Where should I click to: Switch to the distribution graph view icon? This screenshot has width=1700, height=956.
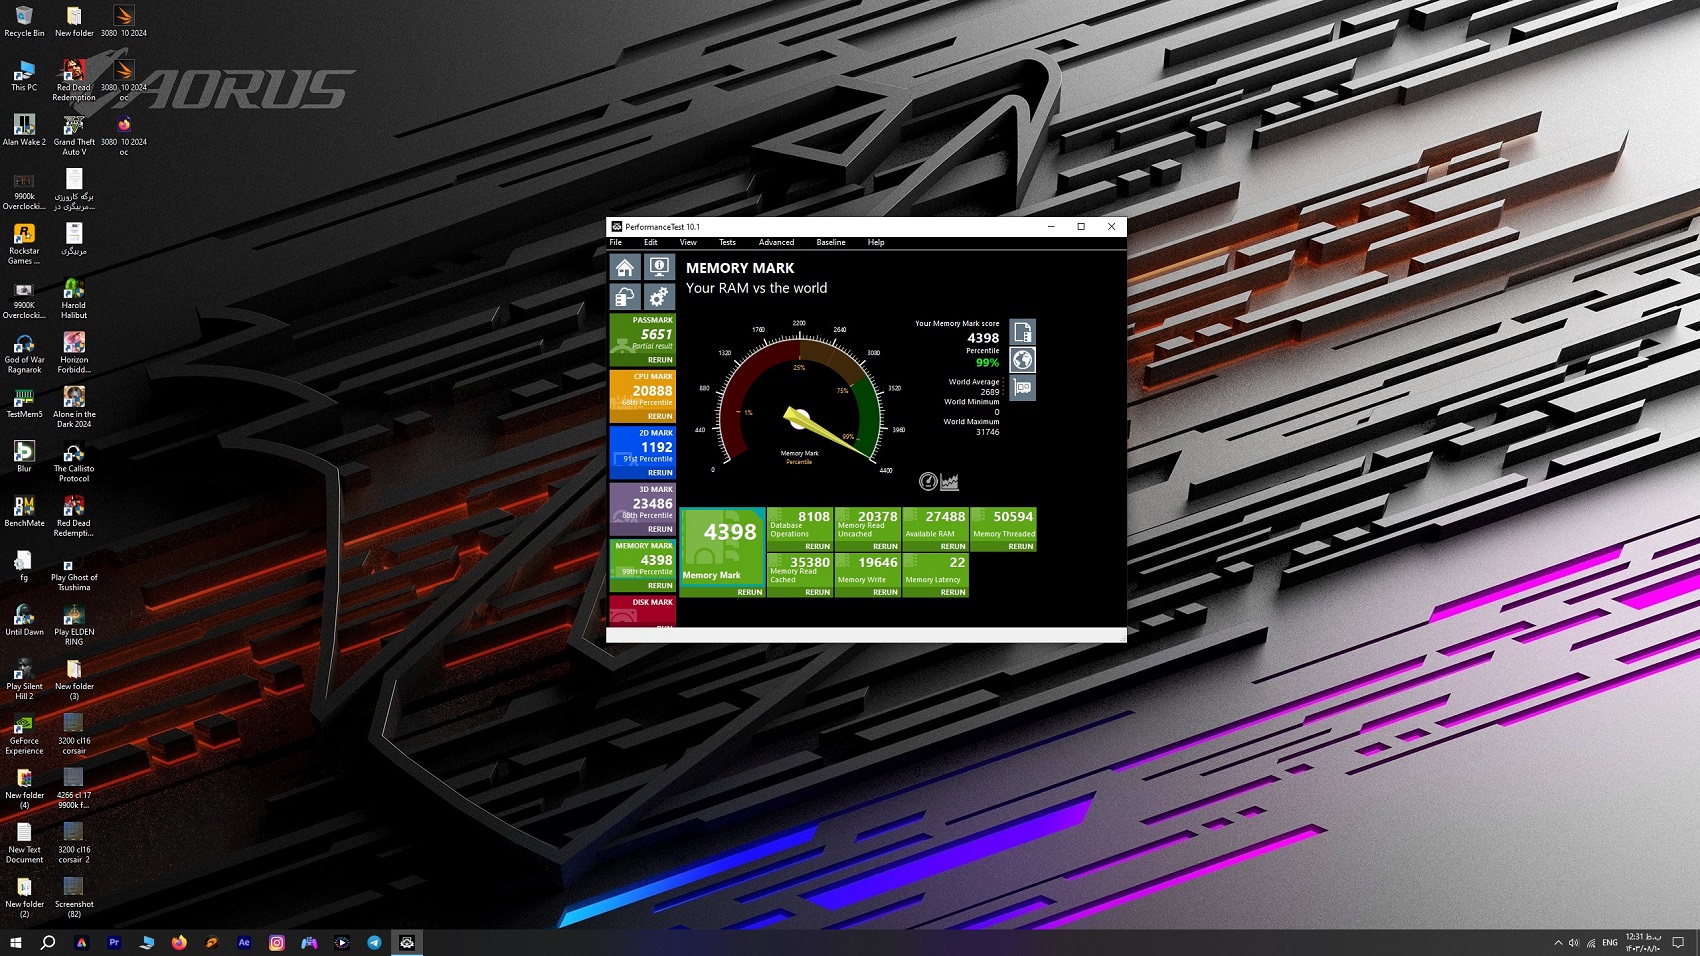coord(950,482)
